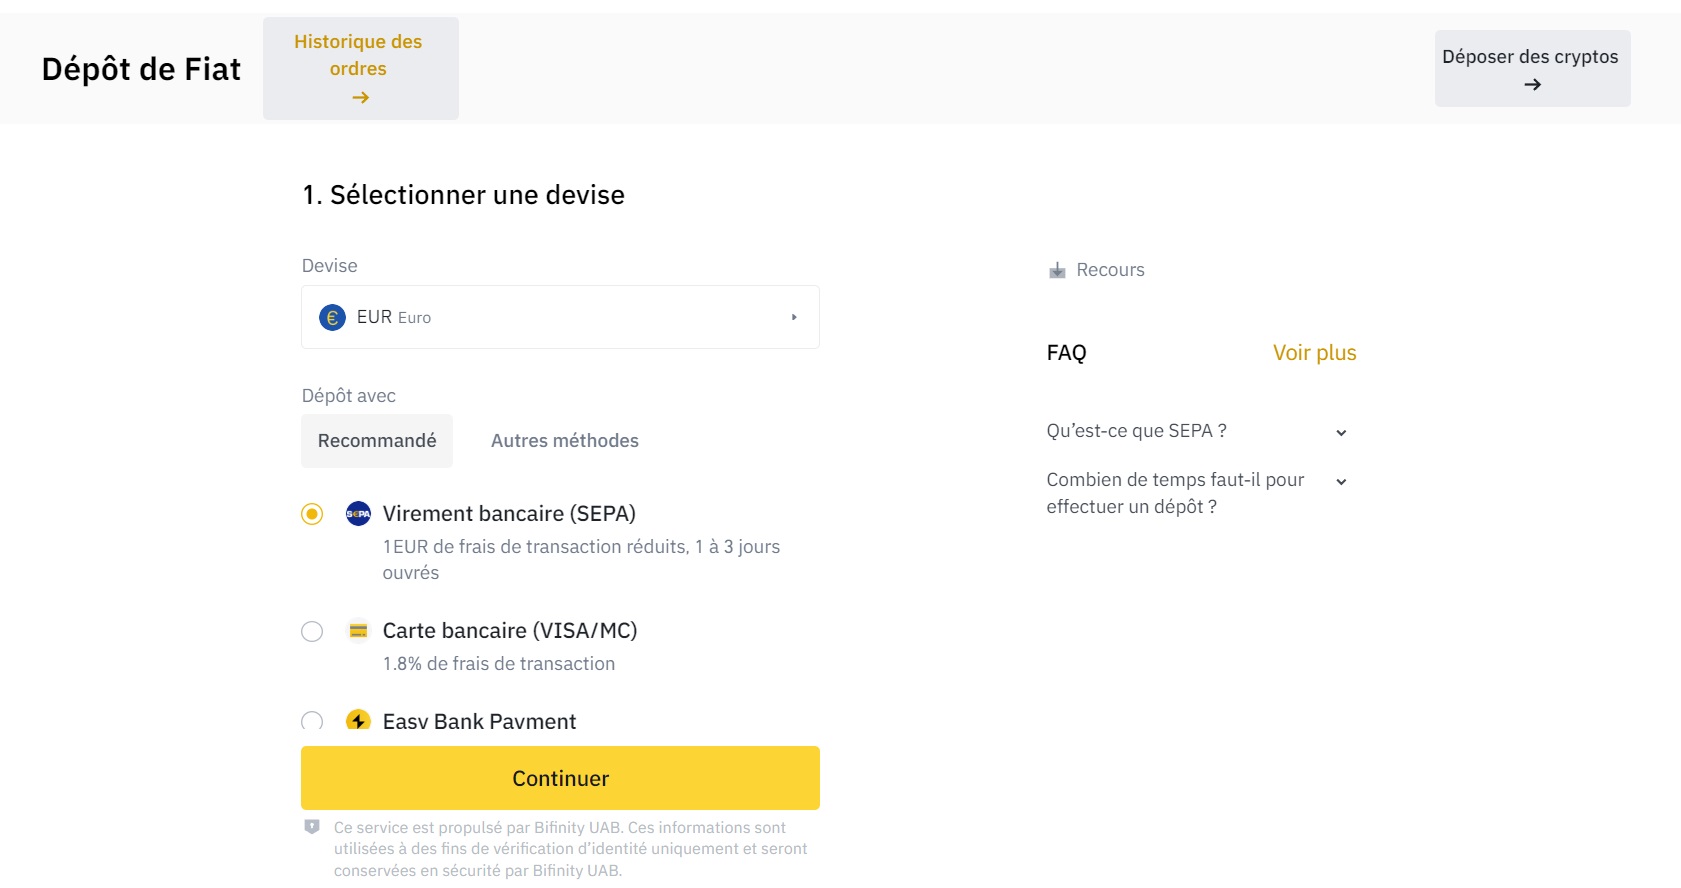Click the euro coin icon in the Devise field
Screen dimensions: 1681x888
click(332, 317)
